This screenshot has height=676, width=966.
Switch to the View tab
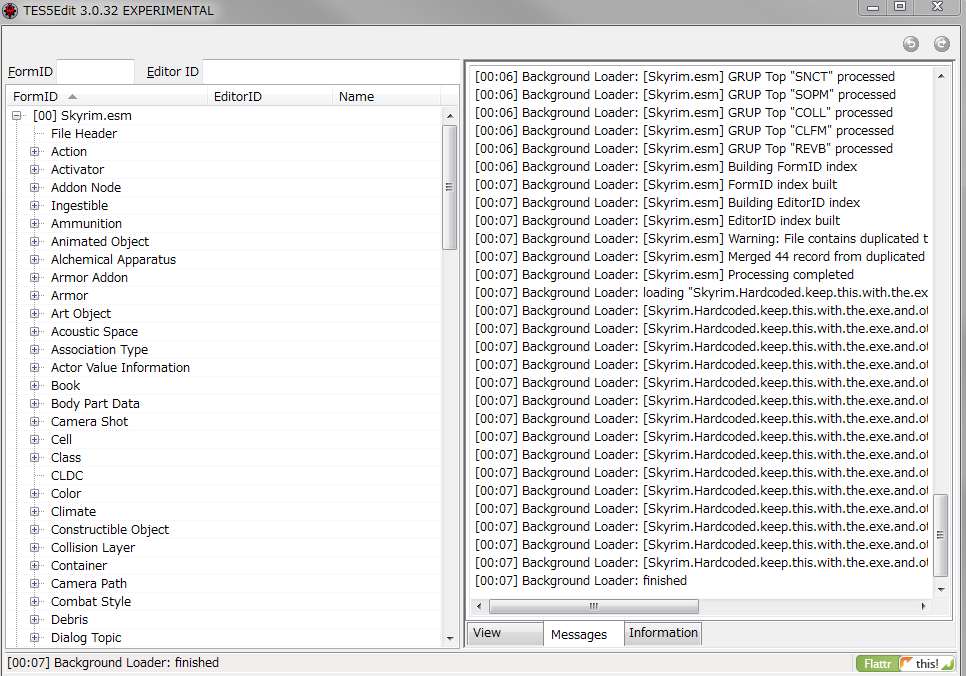click(x=505, y=633)
